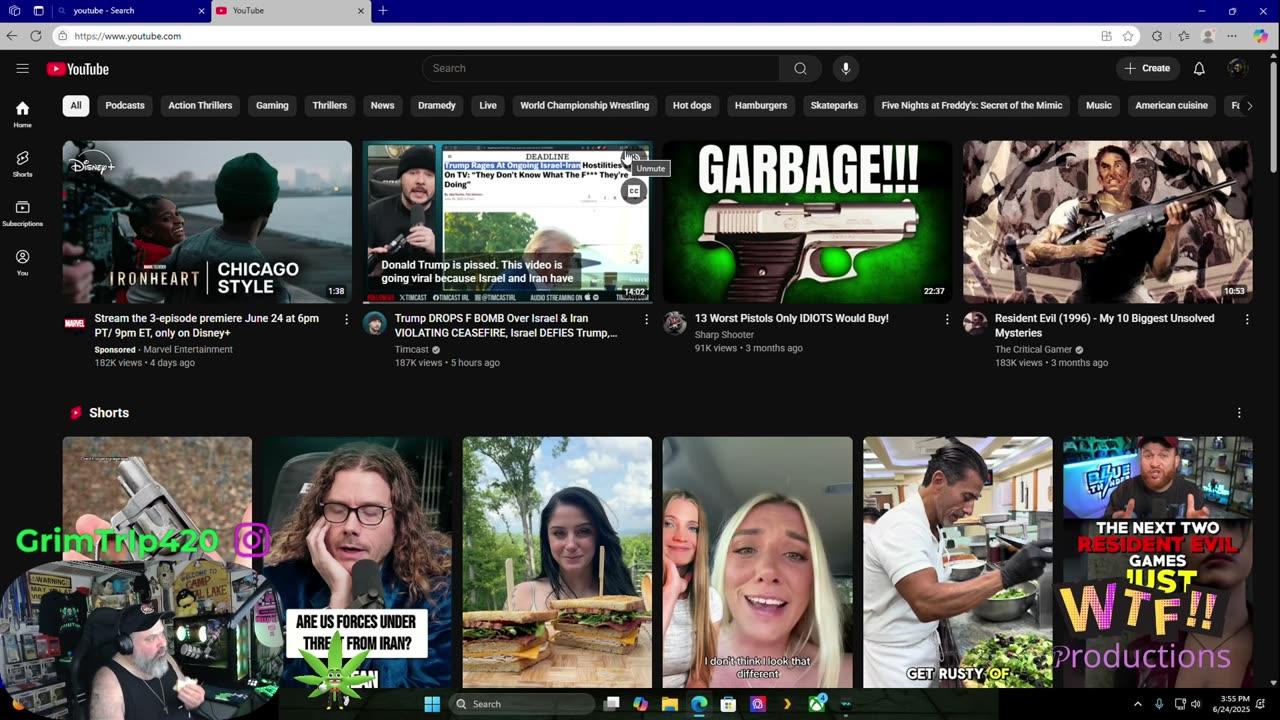Show more category chips with the right arrow
The width and height of the screenshot is (1280, 720).
(x=1249, y=105)
